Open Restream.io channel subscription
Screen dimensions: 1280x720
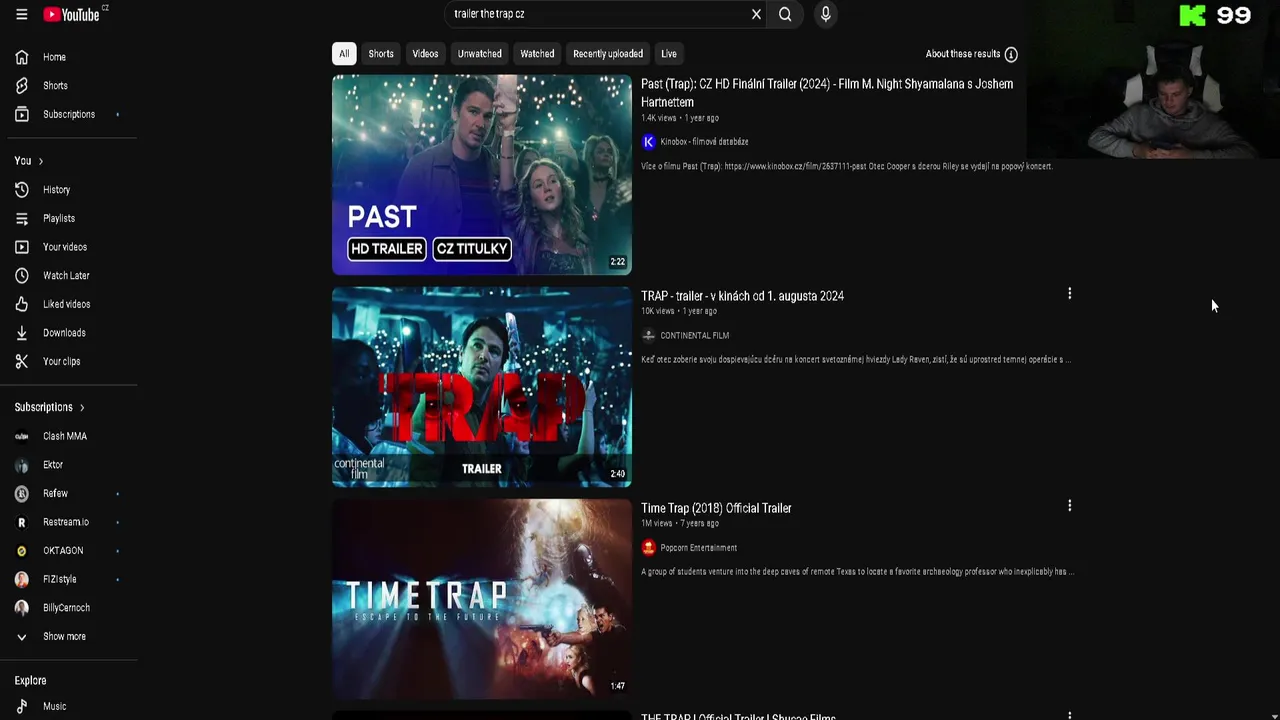point(68,522)
